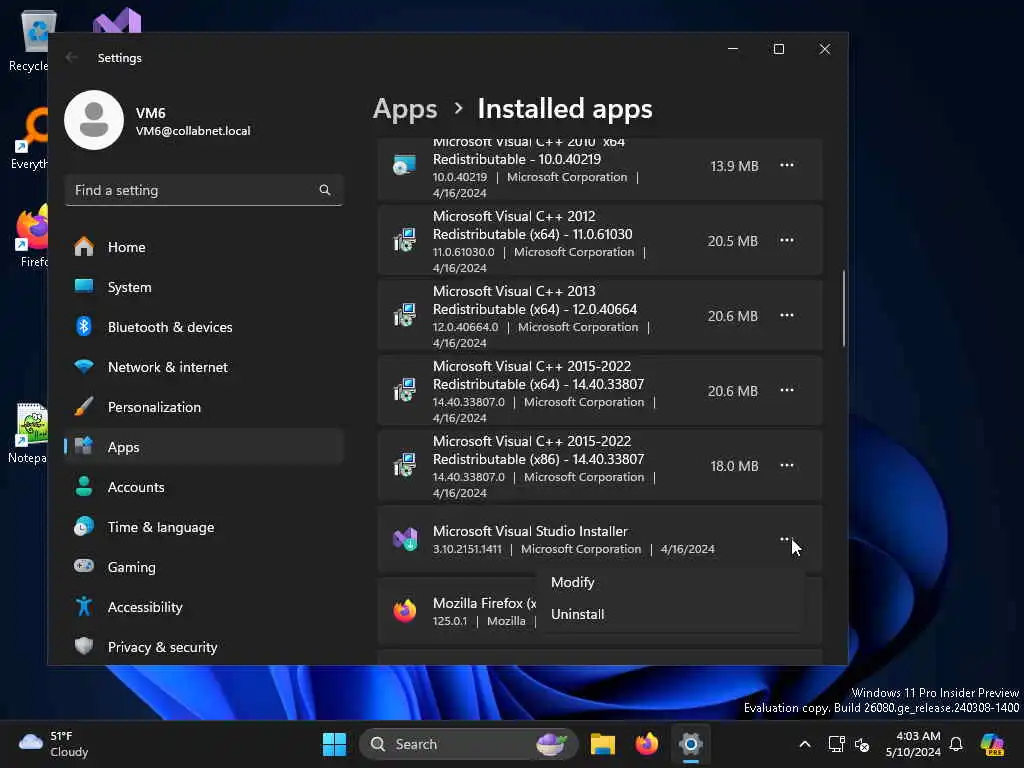Click the Find a setting search box
The width and height of the screenshot is (1024, 768).
click(204, 190)
